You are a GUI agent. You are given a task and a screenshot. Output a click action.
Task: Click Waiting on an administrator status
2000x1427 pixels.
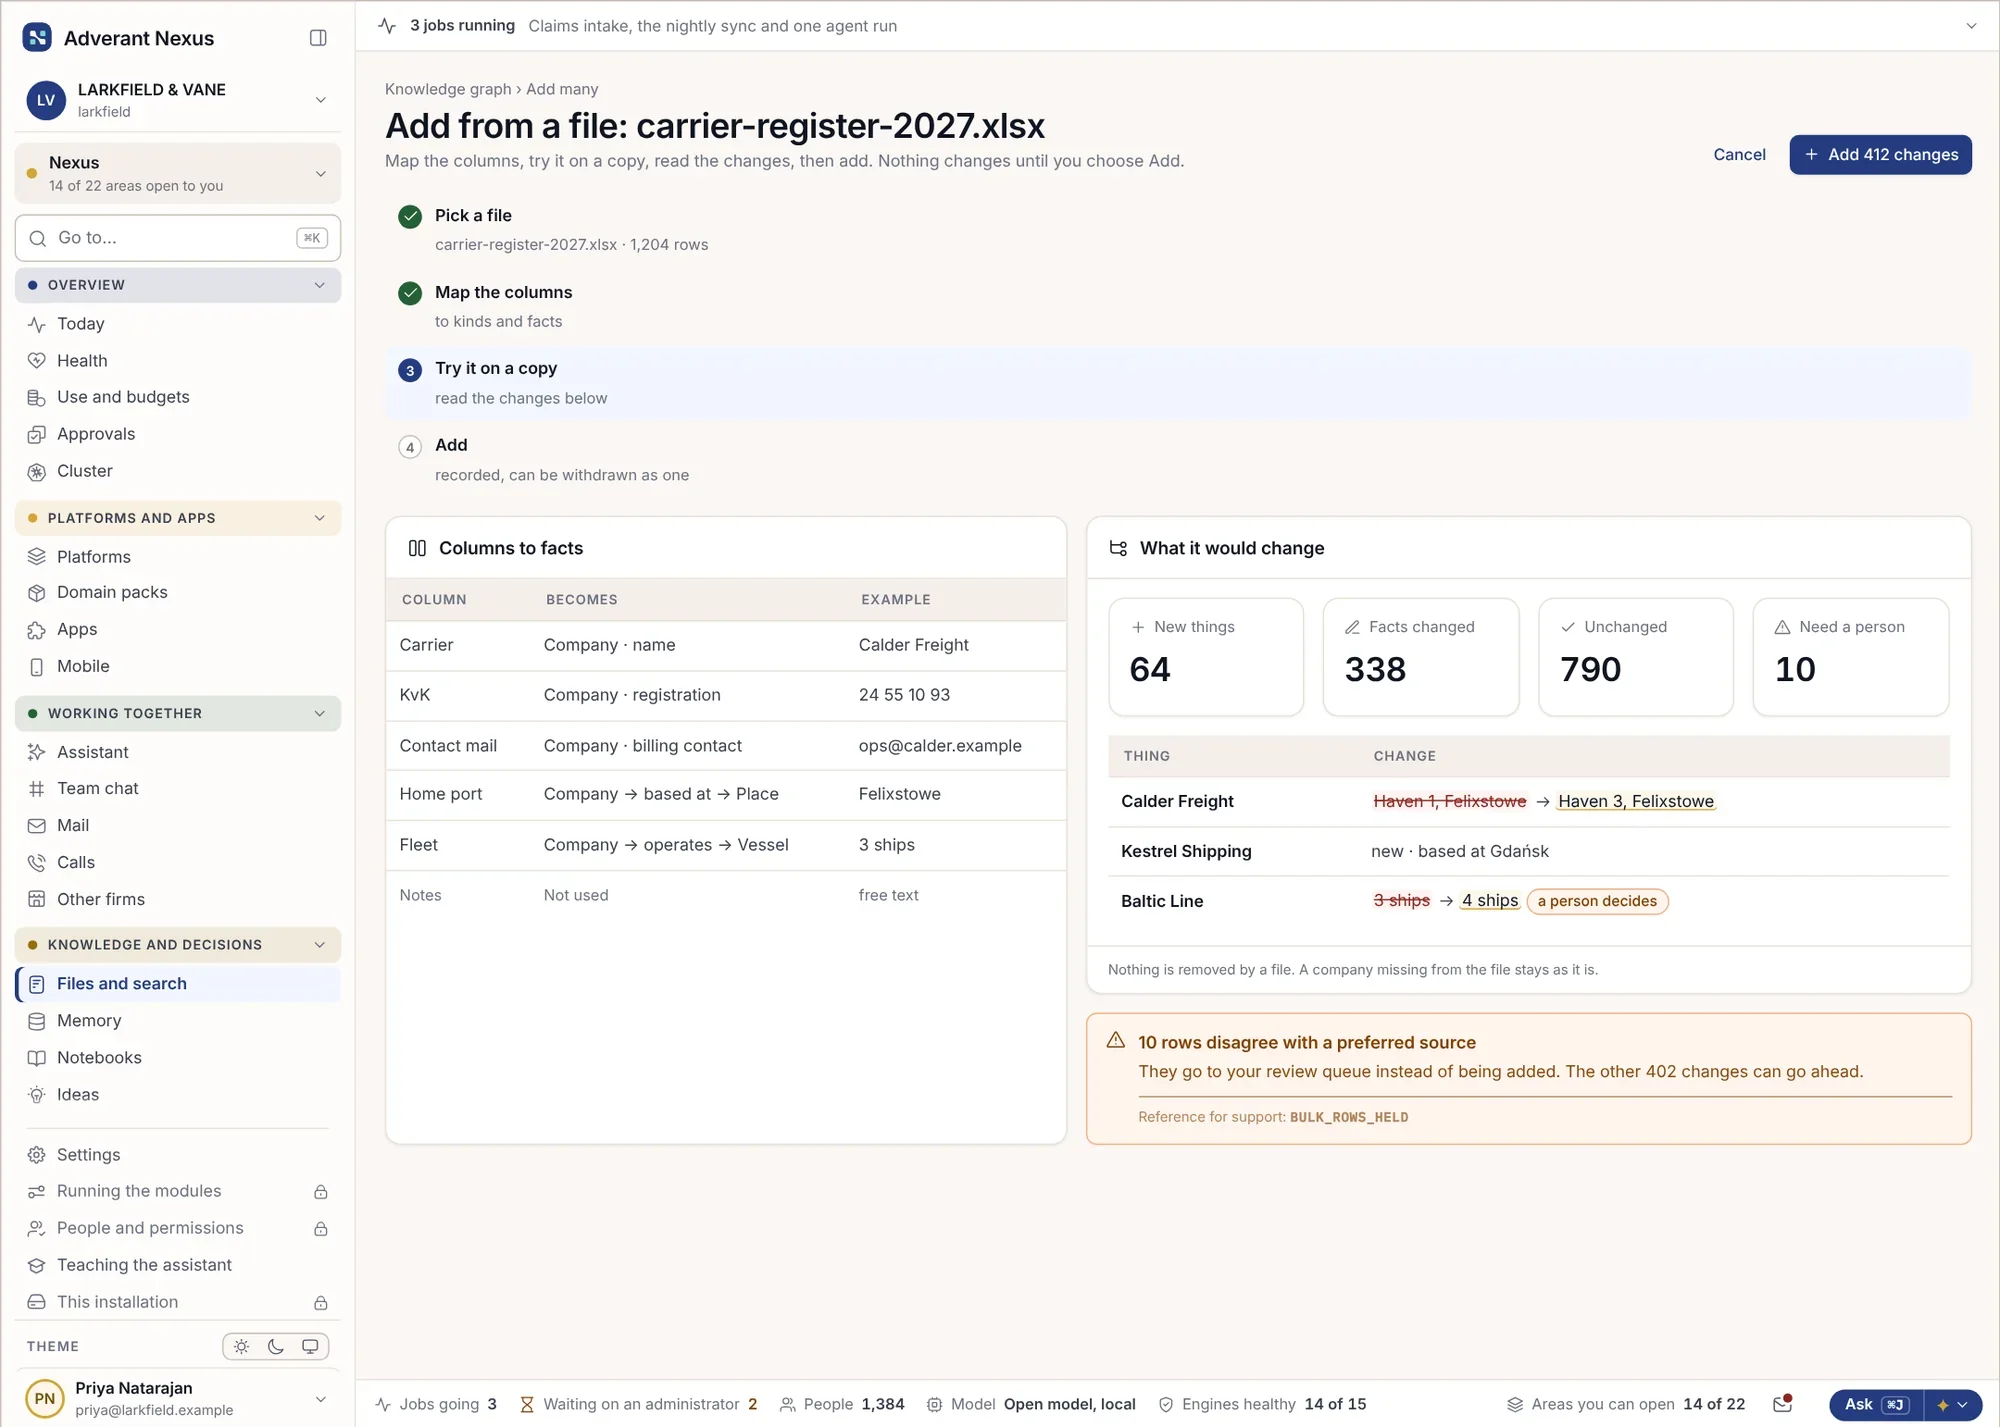pyautogui.click(x=639, y=1405)
